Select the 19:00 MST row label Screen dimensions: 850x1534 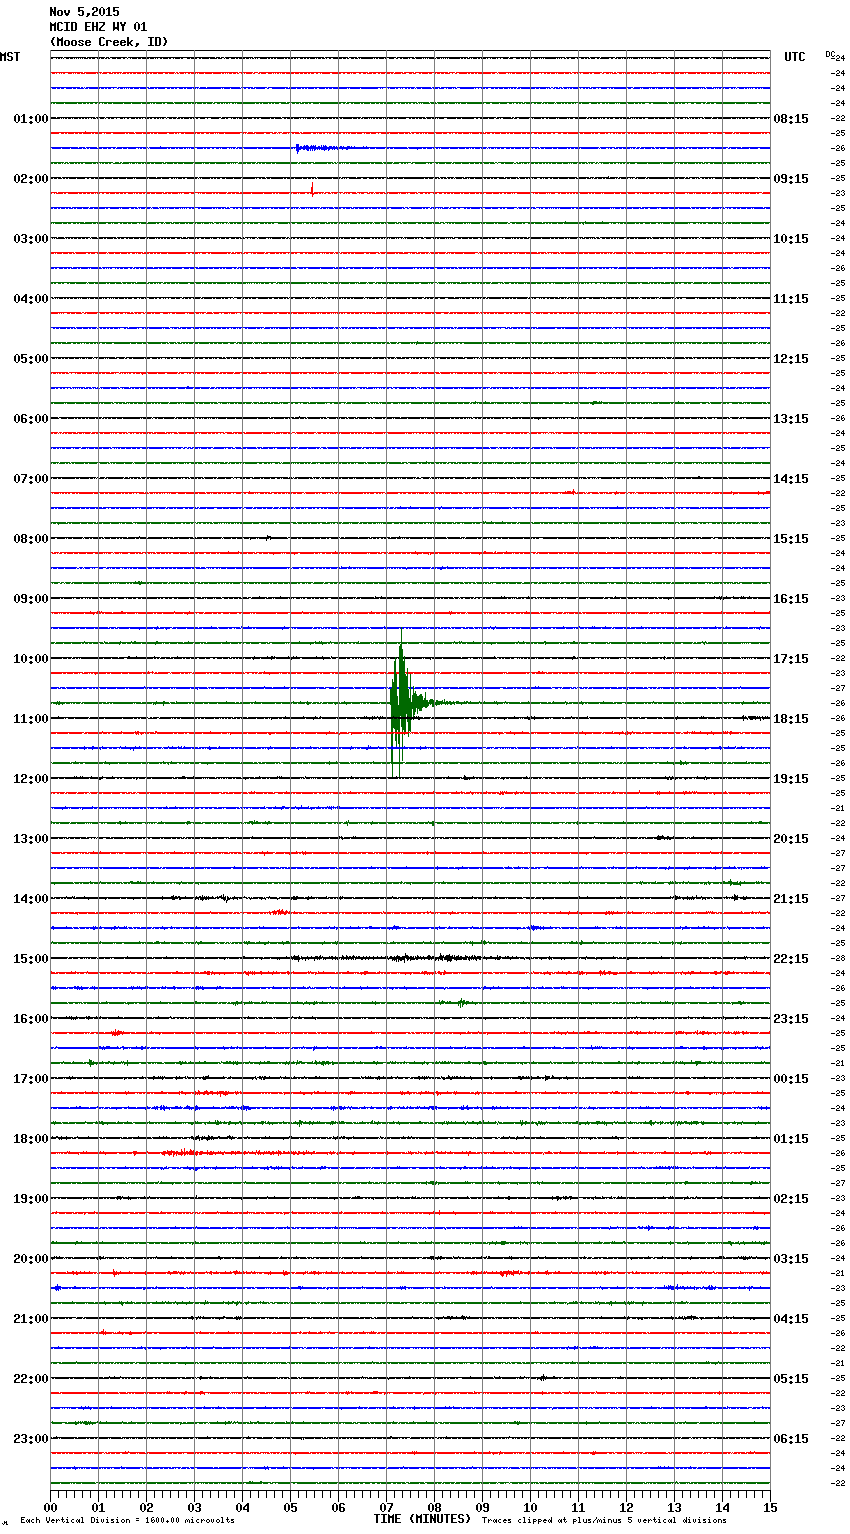31,1198
